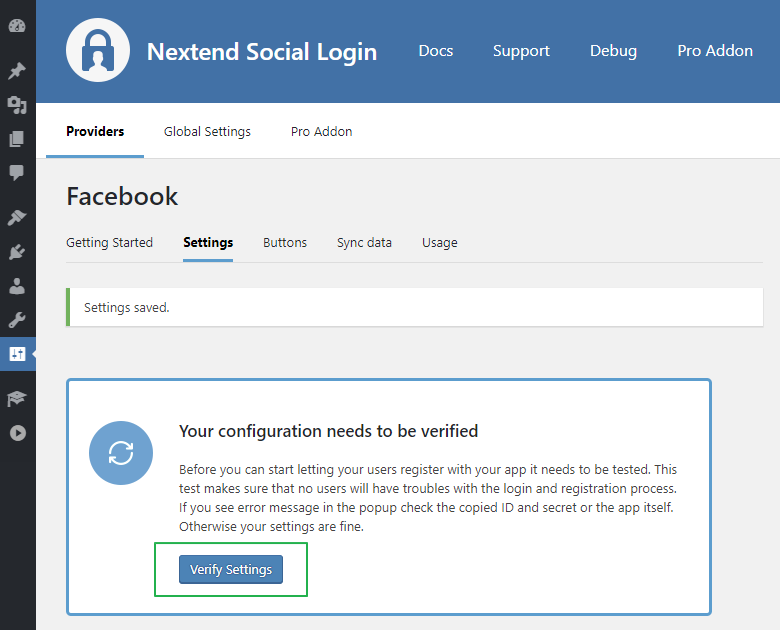This screenshot has height=630, width=780.
Task: Click the active Settings sliders sidebar icon
Action: pos(17,354)
